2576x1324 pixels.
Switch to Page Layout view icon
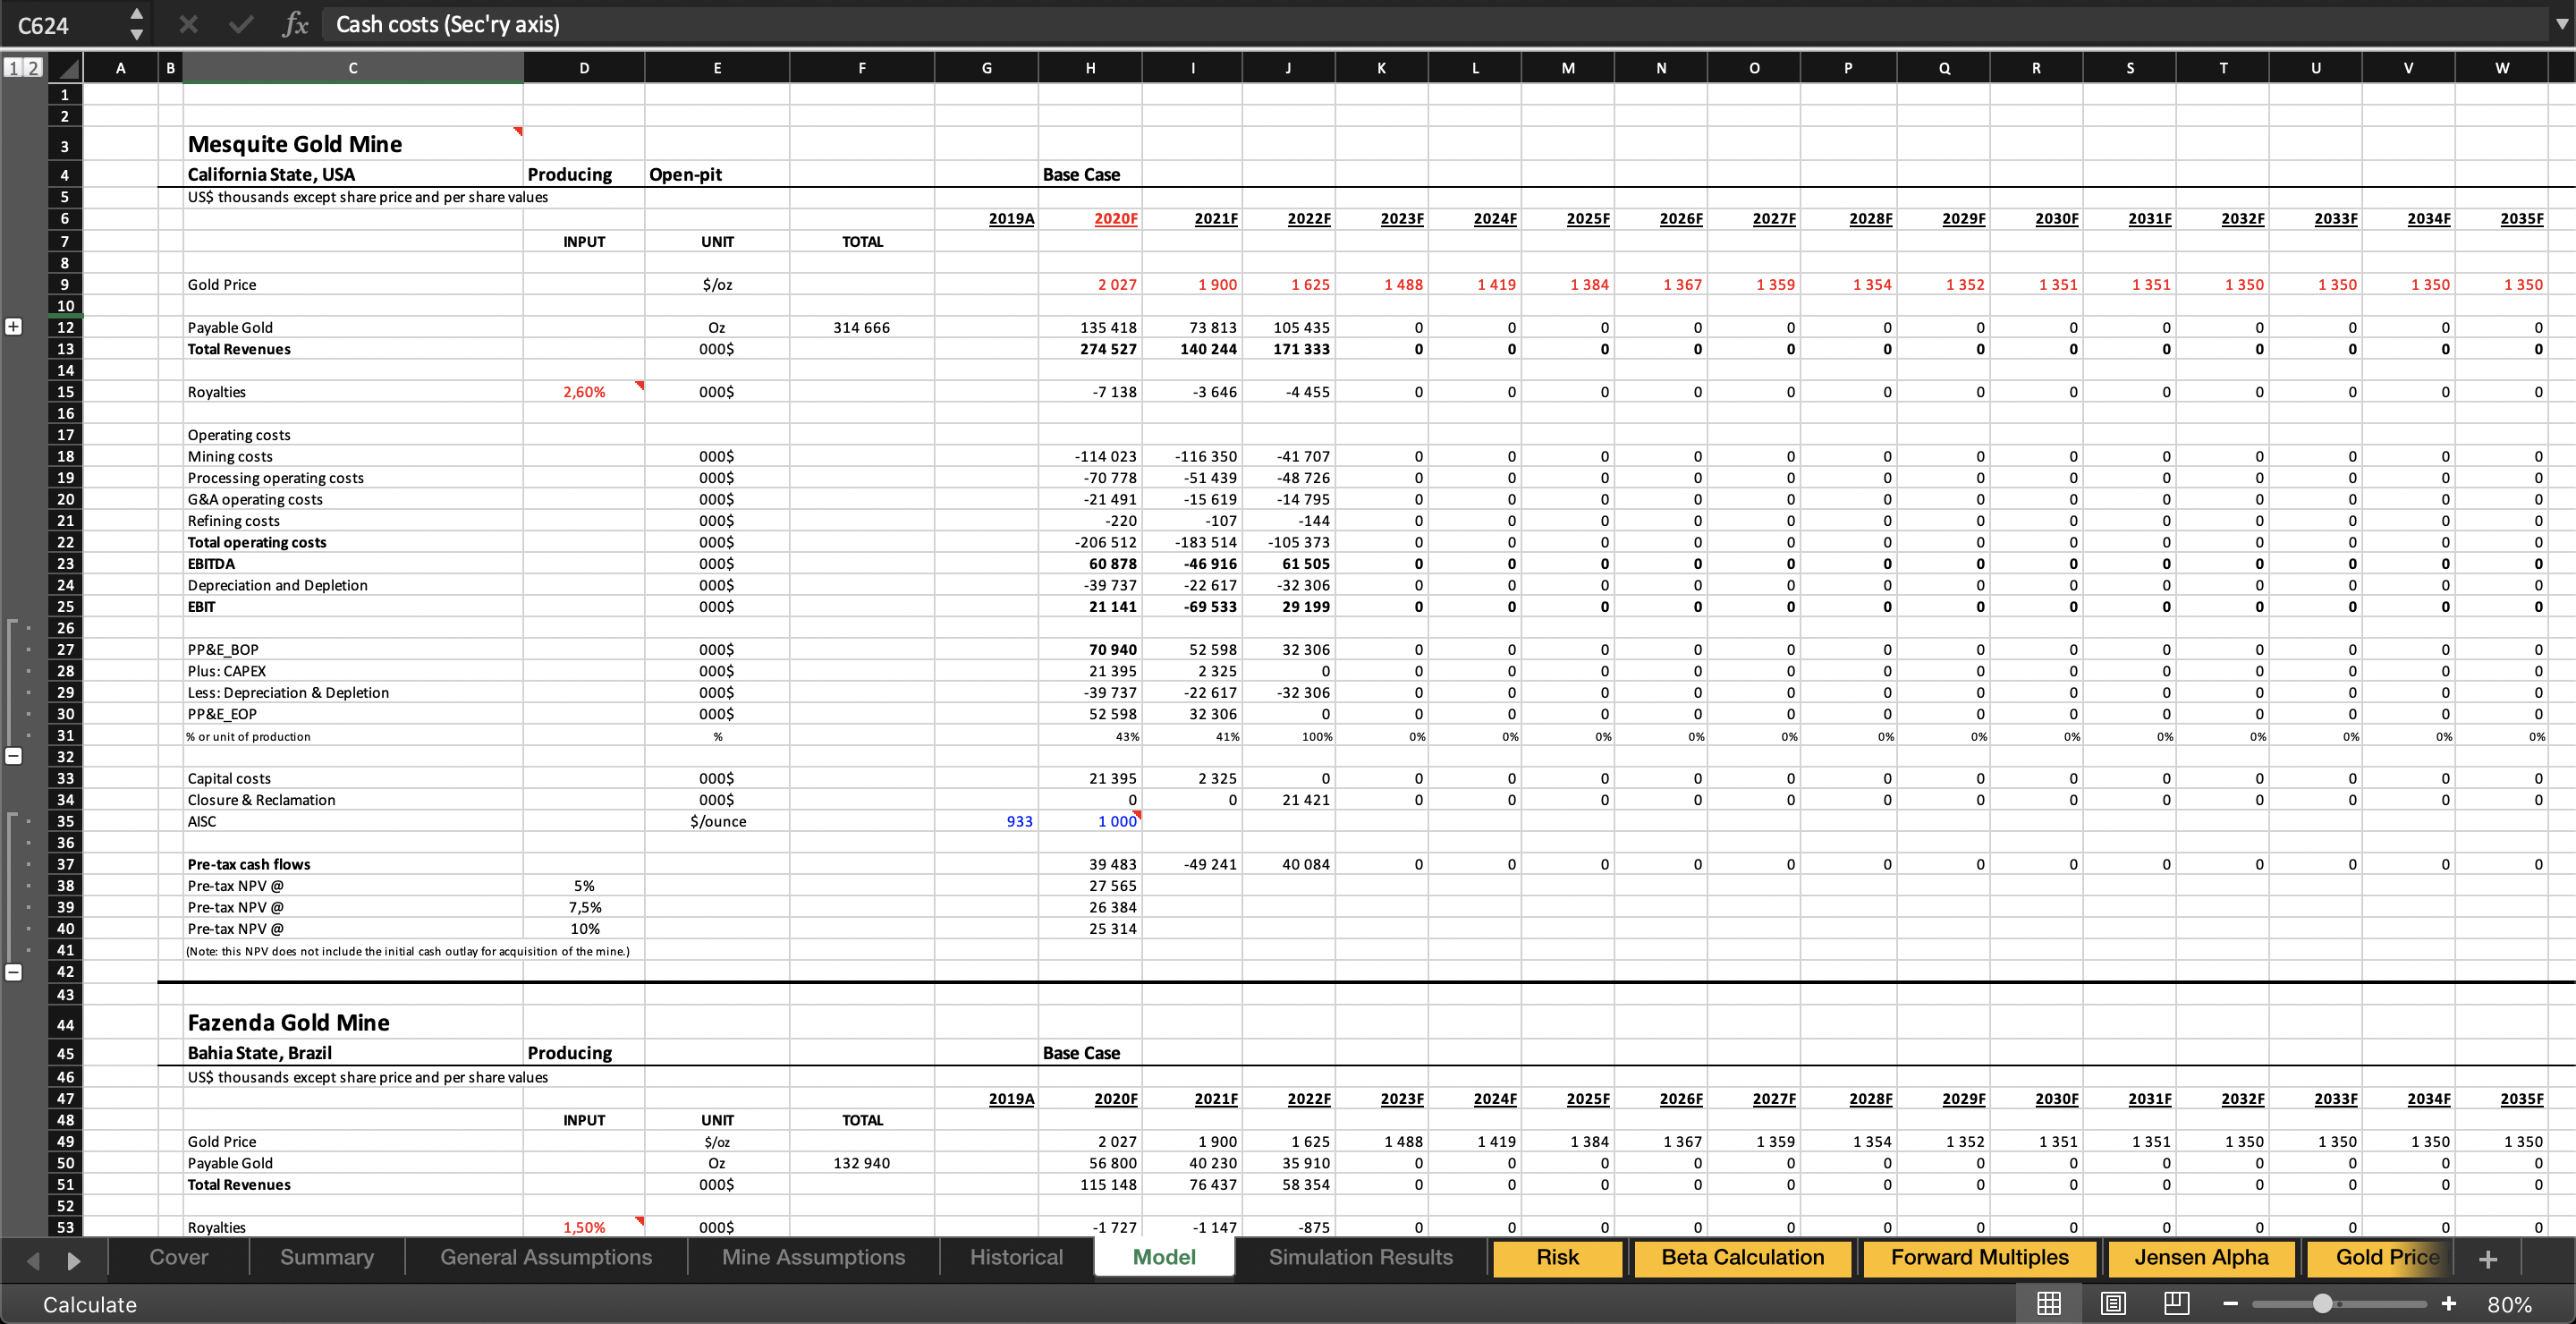pyautogui.click(x=2113, y=1303)
